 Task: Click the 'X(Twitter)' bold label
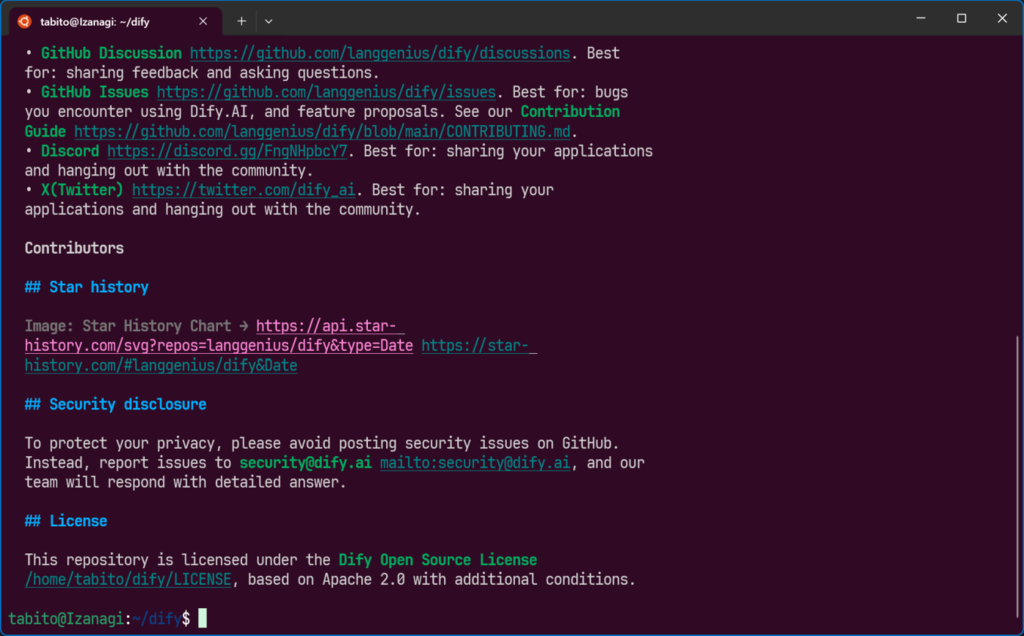pos(82,191)
